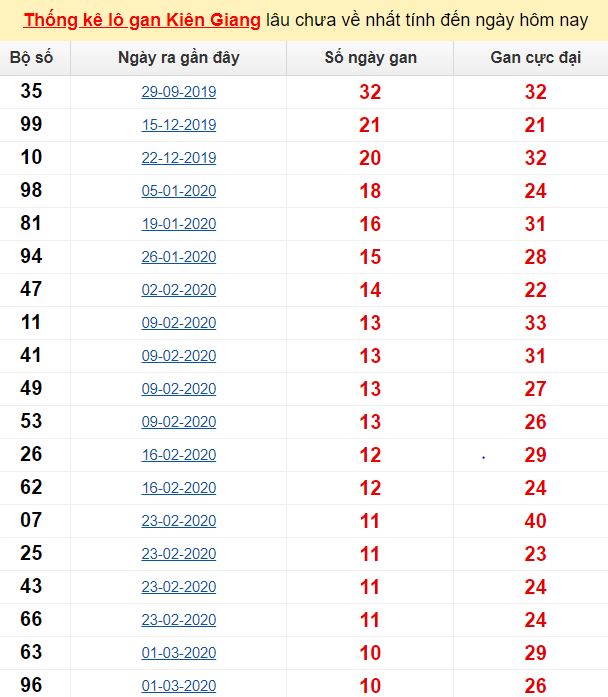Select the Gan cực đại column header
Viewport: 608px width, 697px height.
(x=536, y=58)
